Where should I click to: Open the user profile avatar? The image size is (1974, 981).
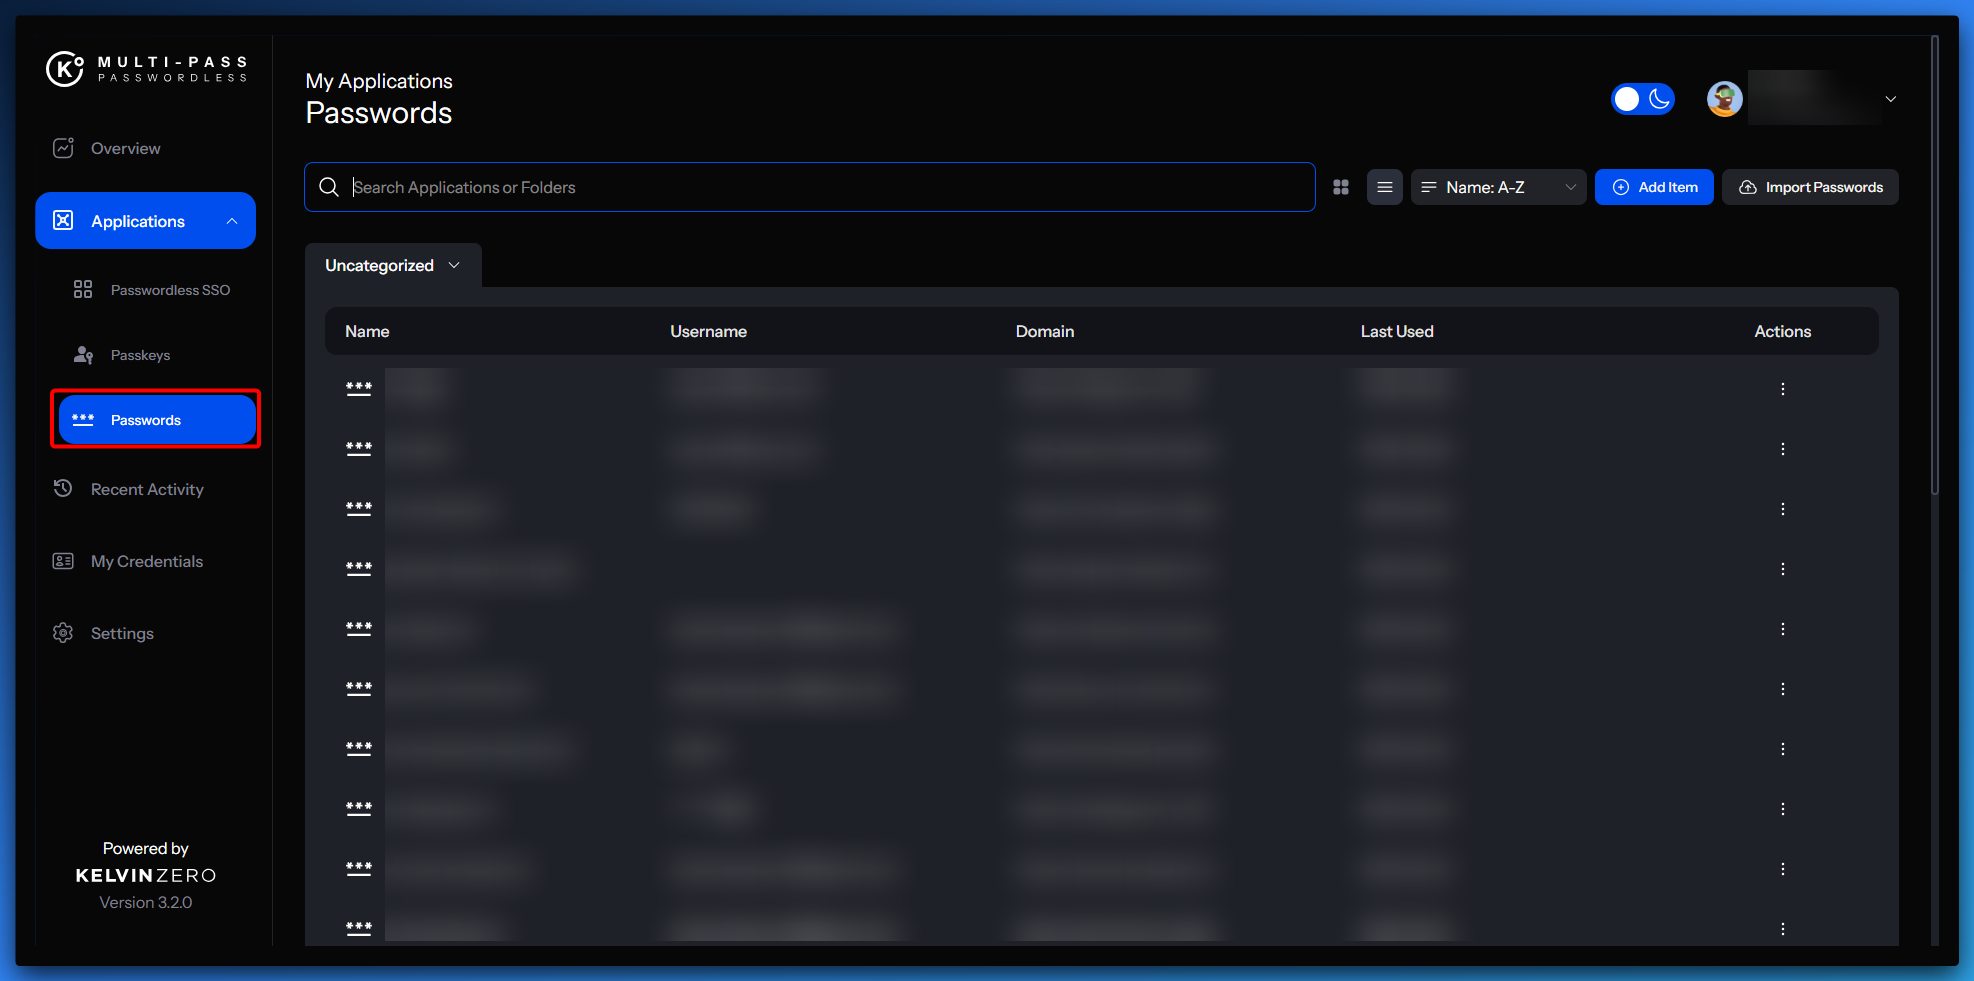(1724, 99)
